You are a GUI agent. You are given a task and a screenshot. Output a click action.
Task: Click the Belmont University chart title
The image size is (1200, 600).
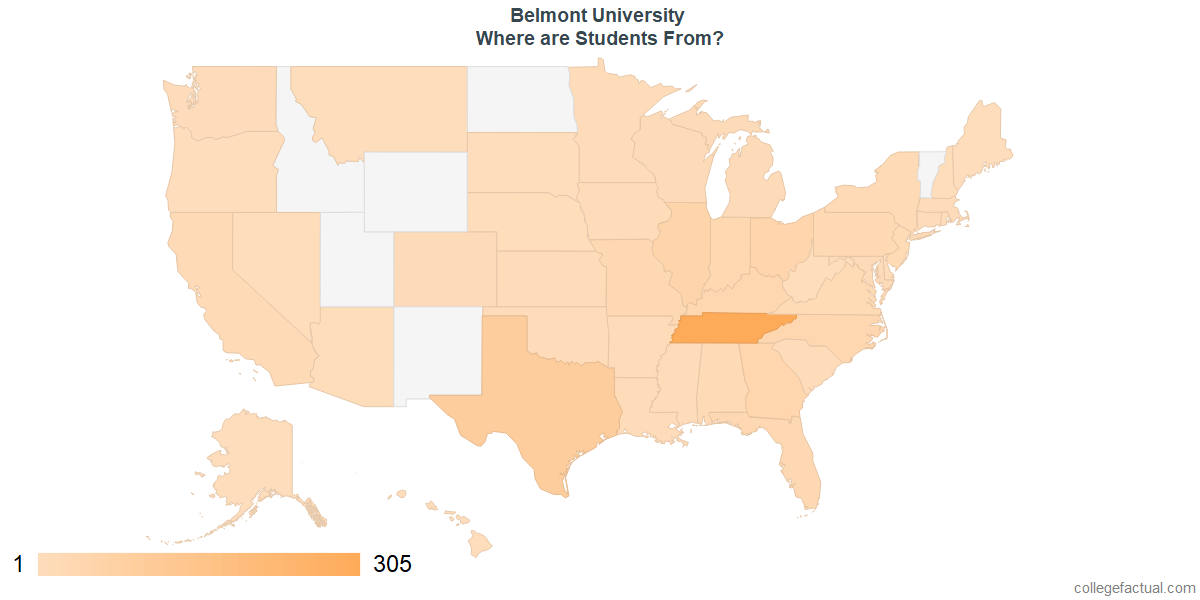tap(598, 15)
